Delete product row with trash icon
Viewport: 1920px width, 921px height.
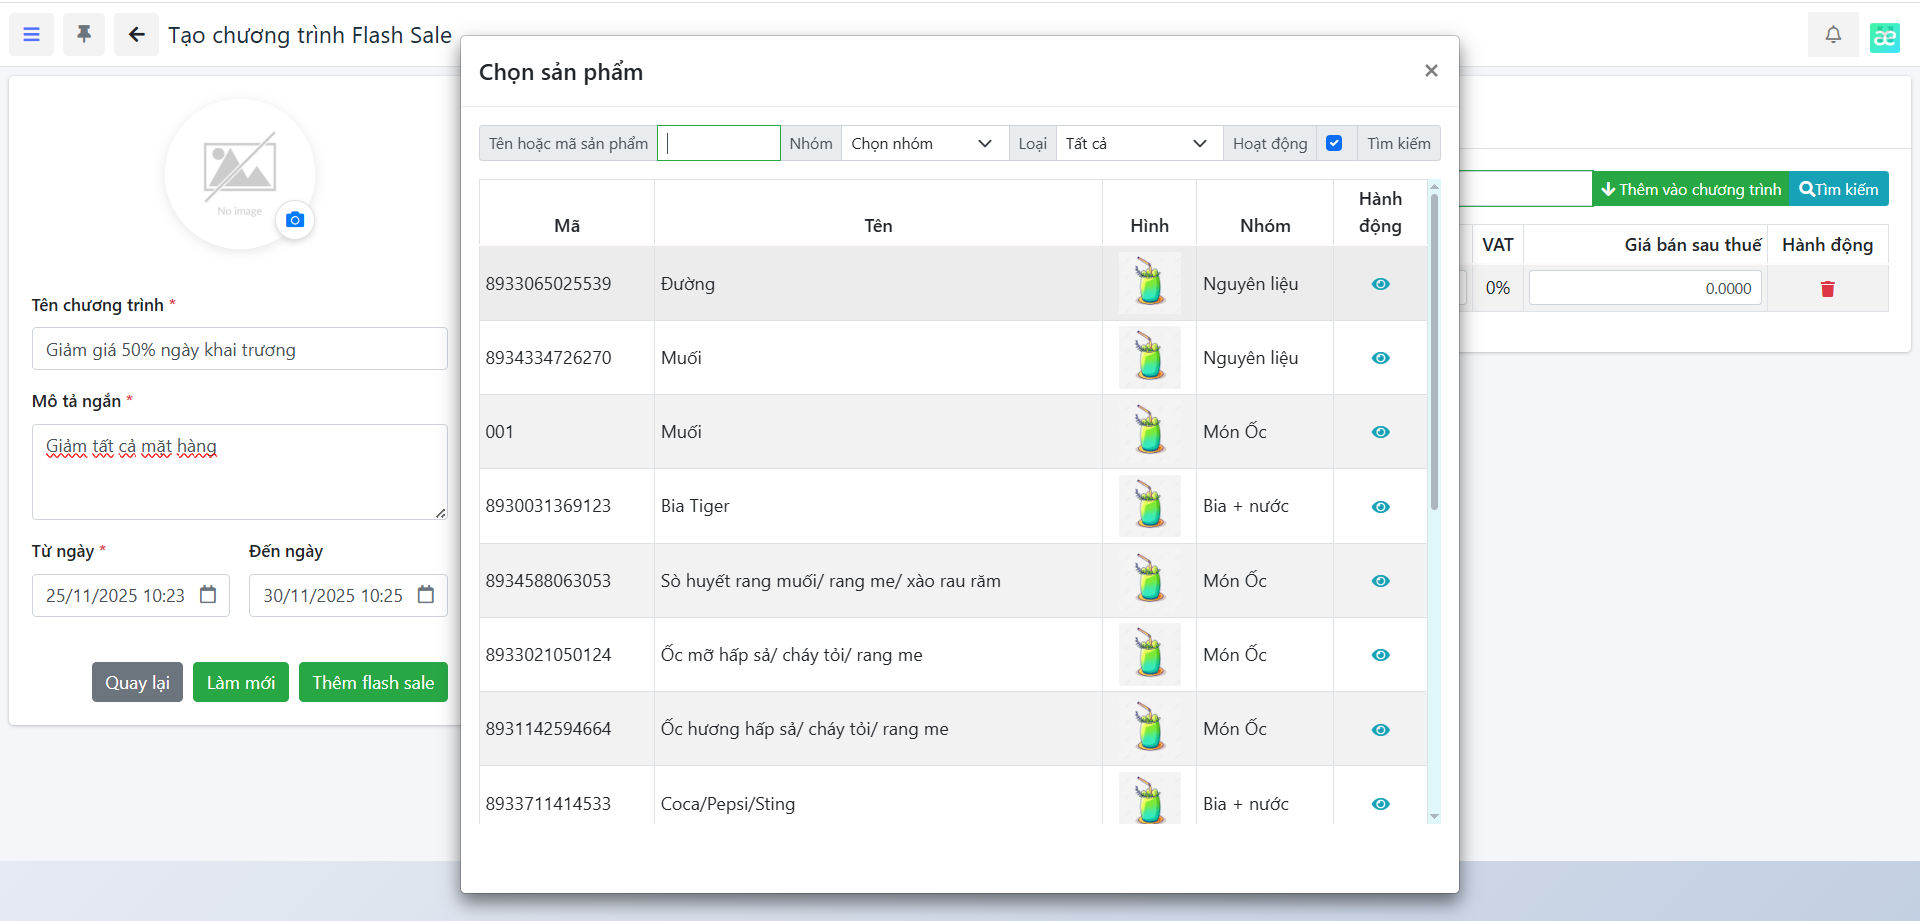pyautogui.click(x=1827, y=289)
